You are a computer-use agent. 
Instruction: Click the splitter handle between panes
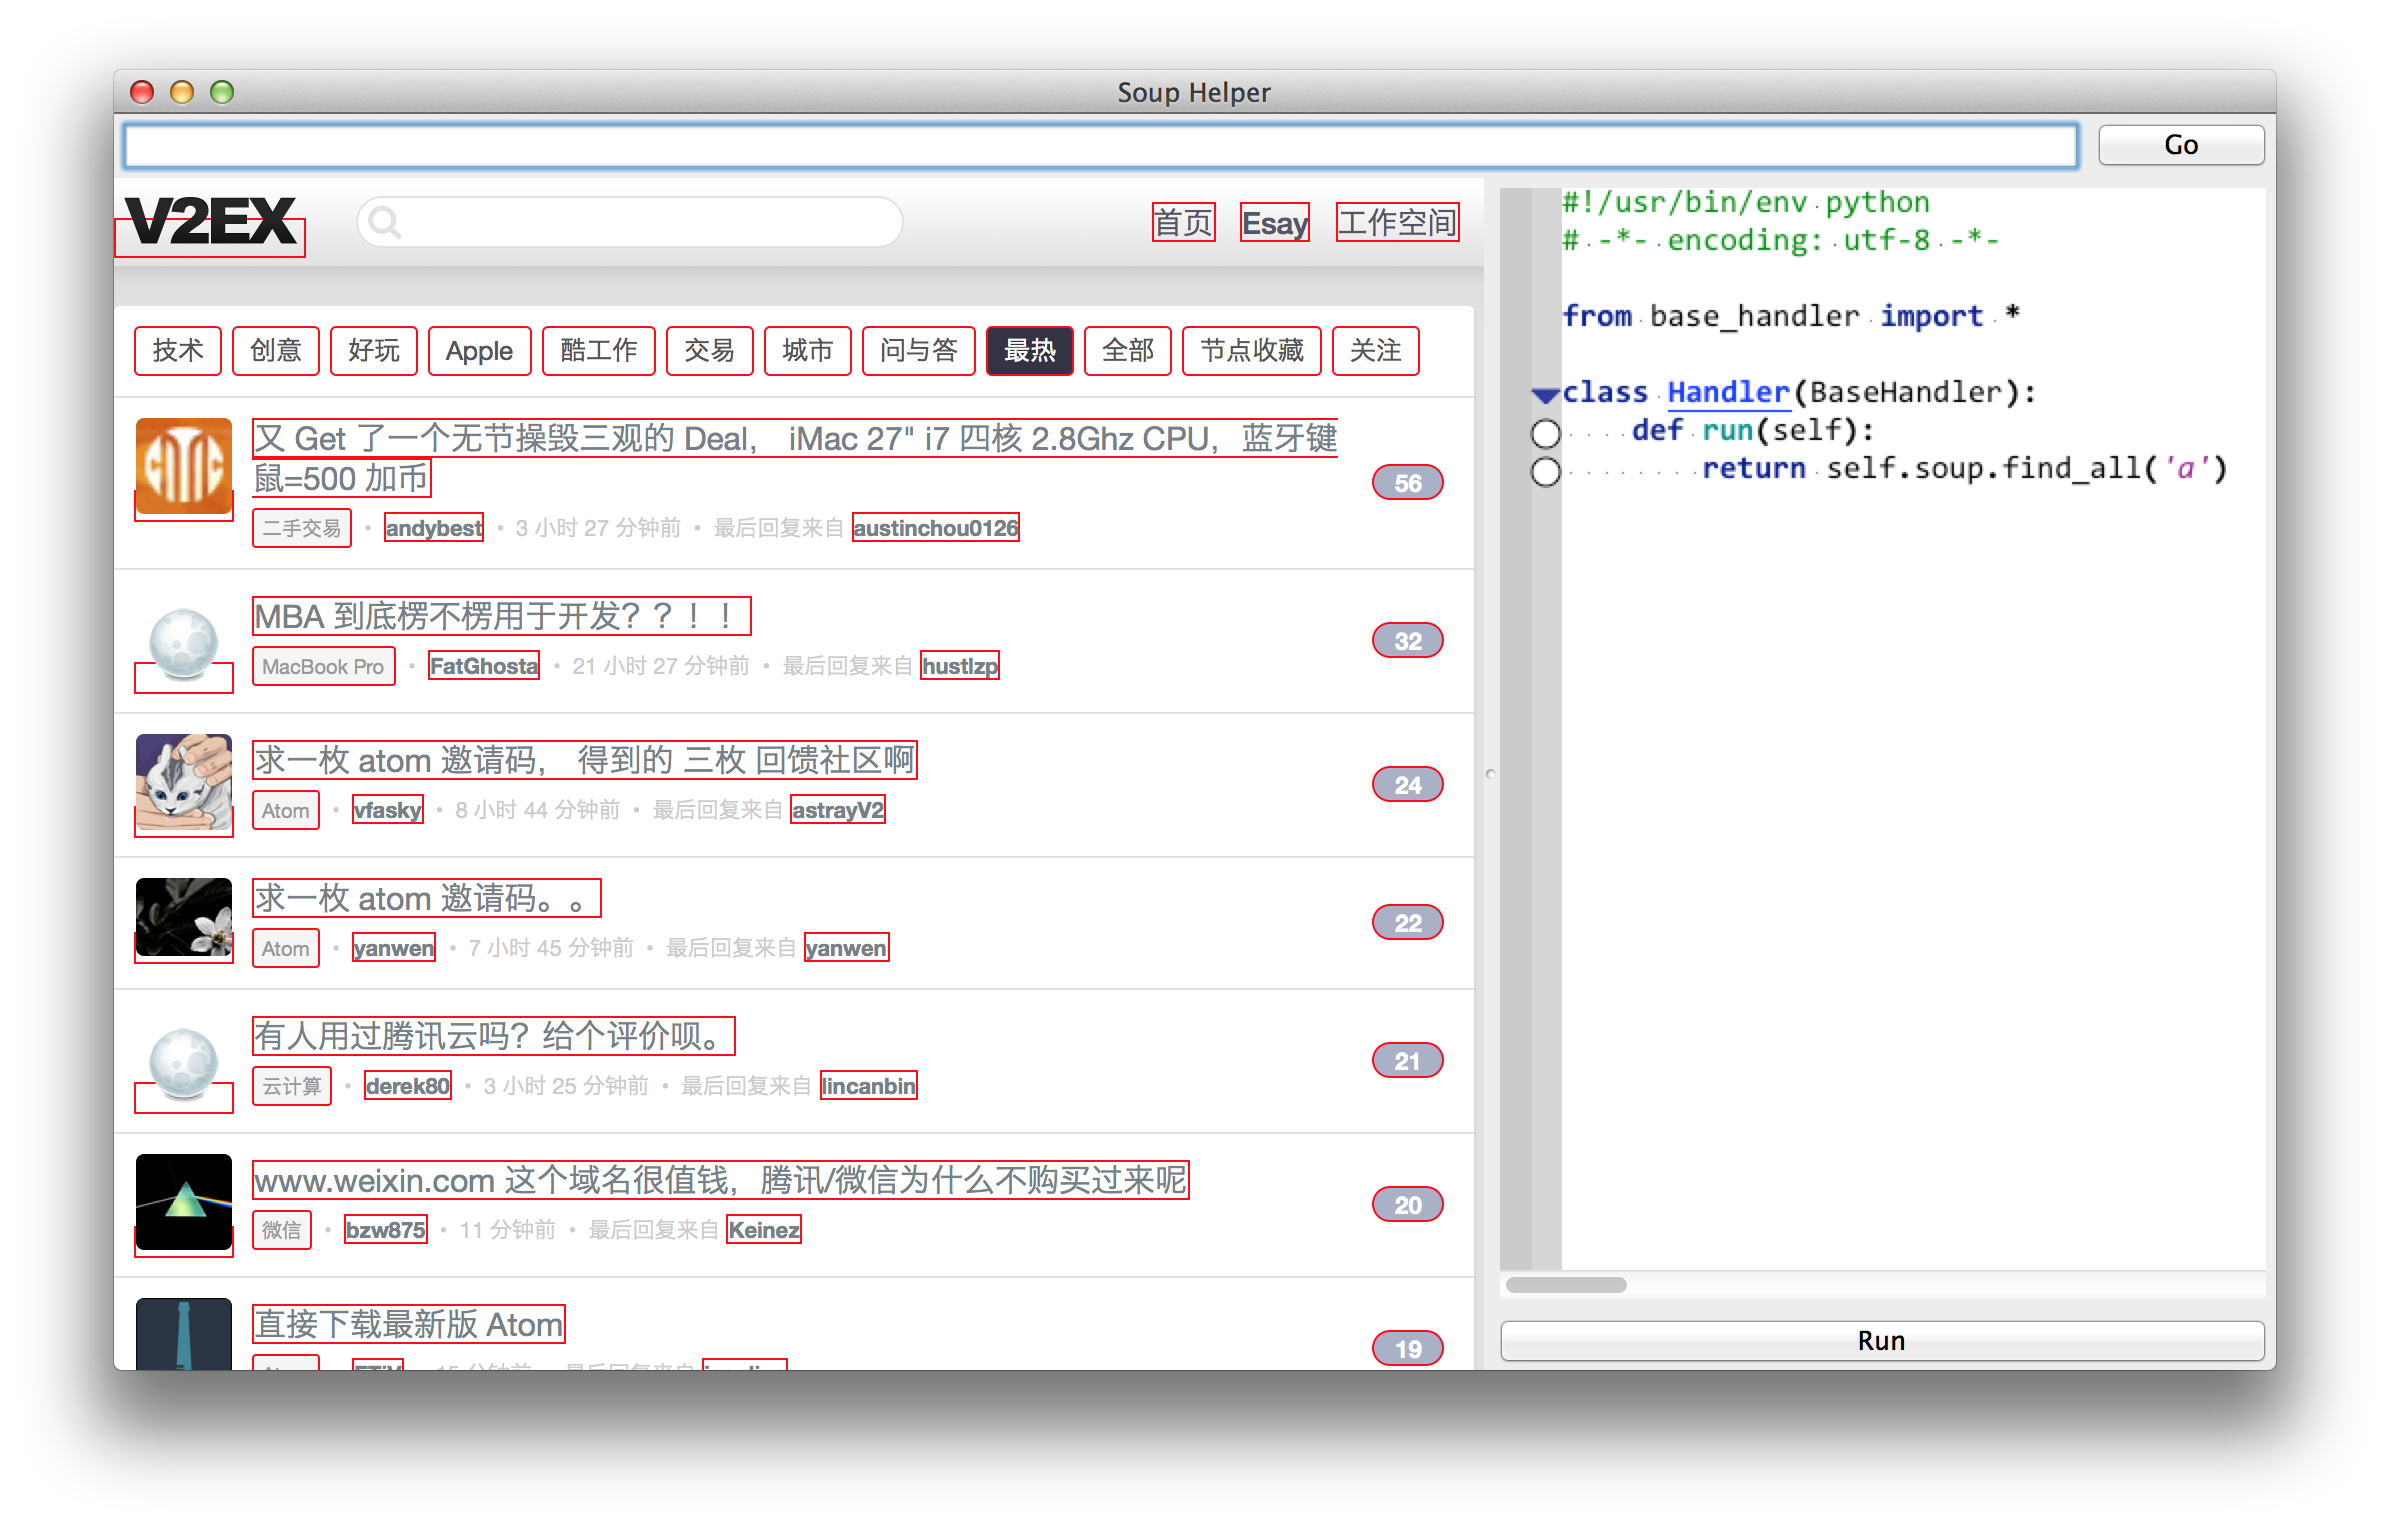coord(1491,773)
